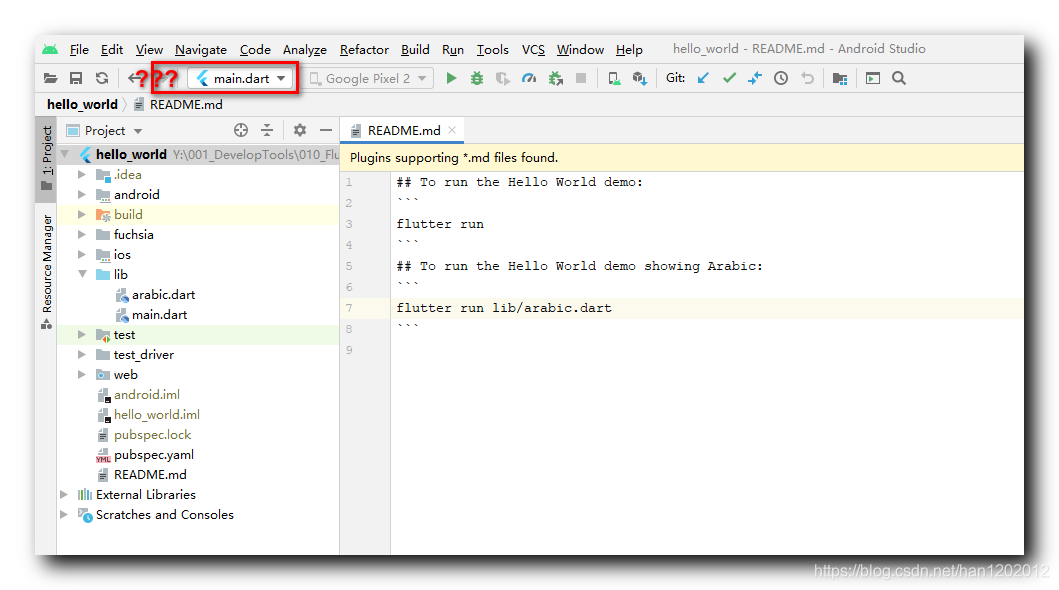This screenshot has width=1059, height=590.
Task: Click Git Compare with Branch icon
Action: (x=755, y=78)
